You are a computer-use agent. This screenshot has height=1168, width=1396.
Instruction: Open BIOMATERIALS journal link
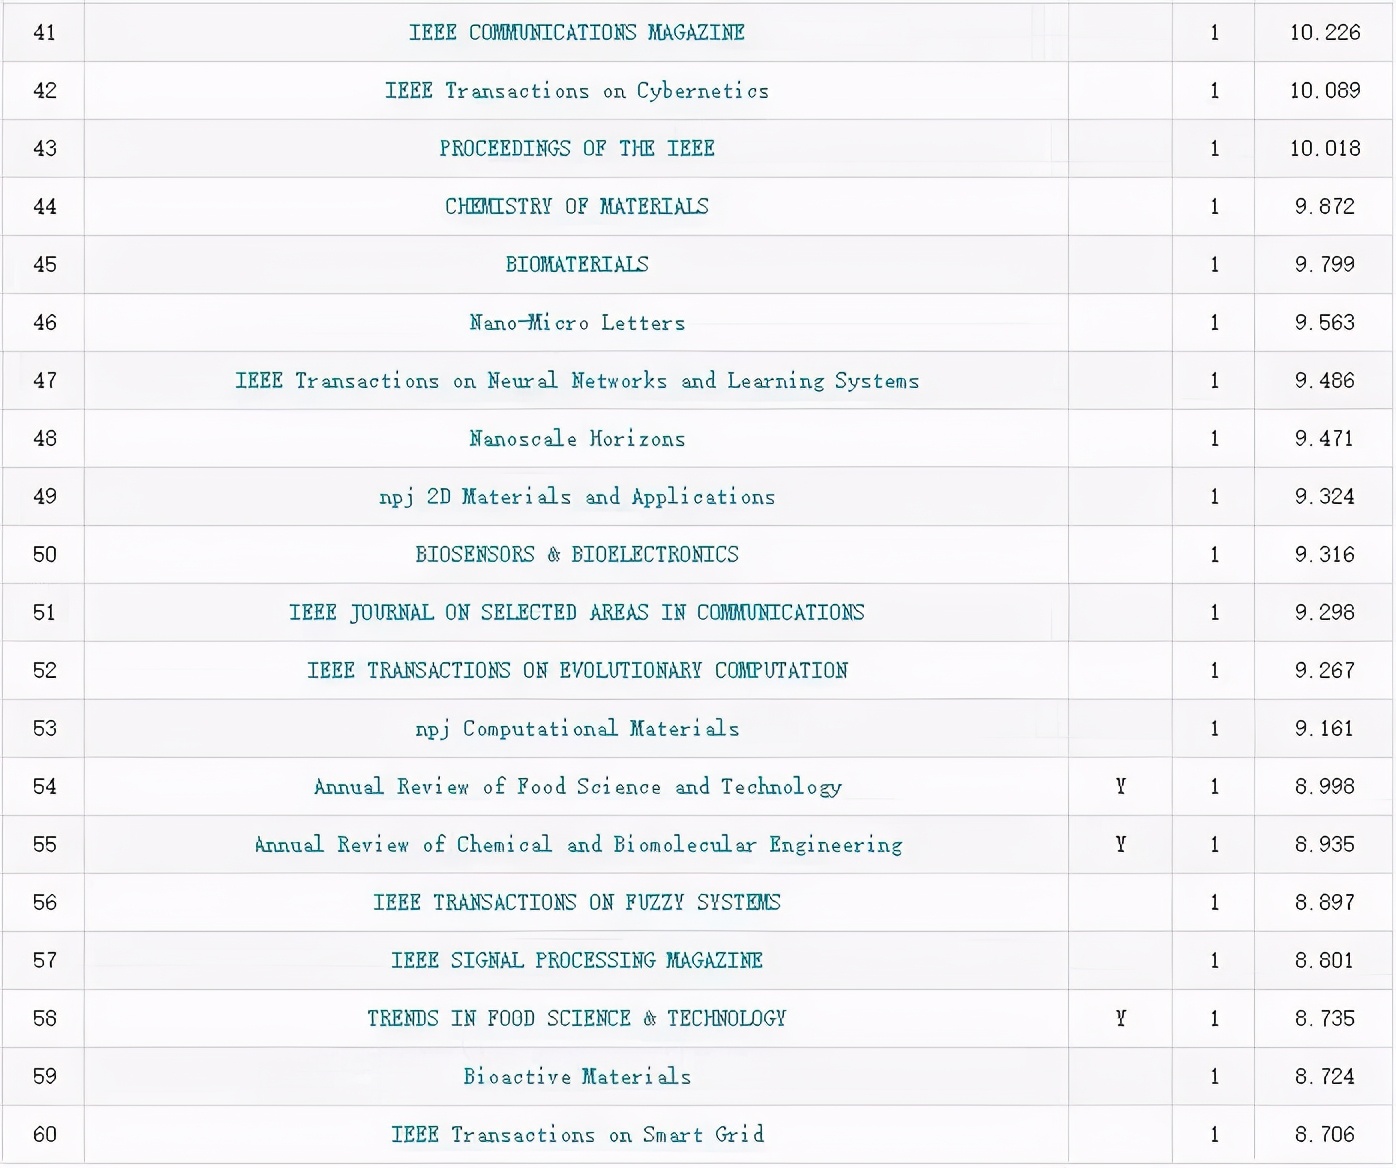pos(577,264)
